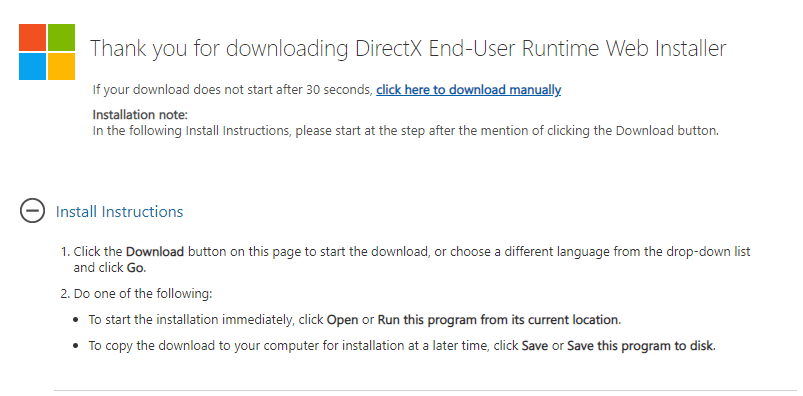
Task: Open the 'click here to download manually' link
Action: click(x=469, y=90)
